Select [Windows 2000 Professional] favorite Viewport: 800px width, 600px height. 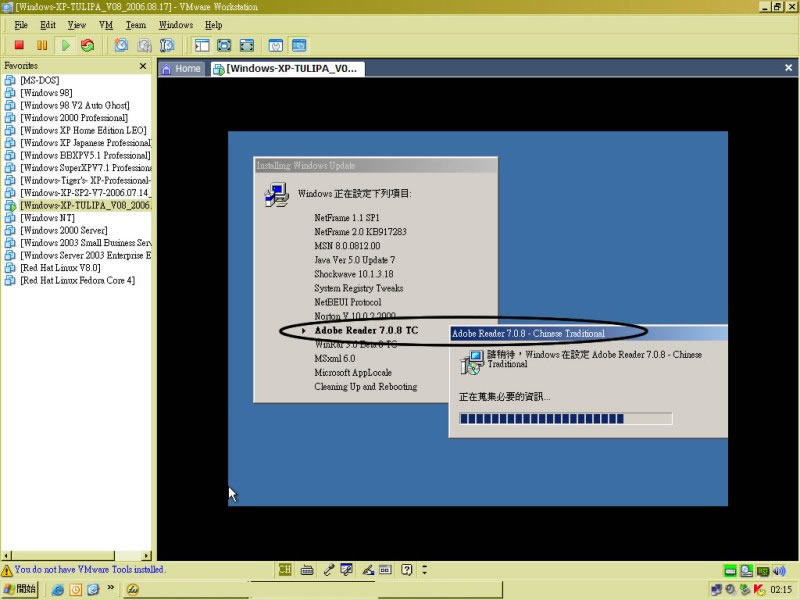click(74, 118)
